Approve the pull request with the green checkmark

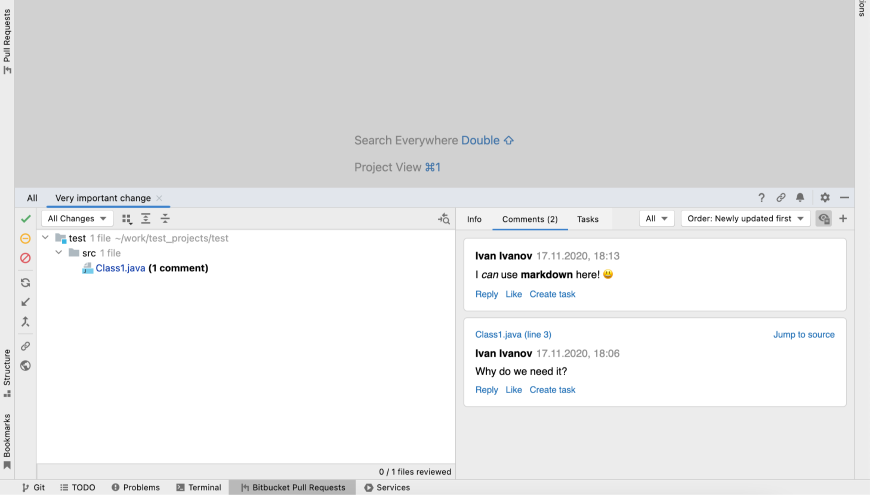26,218
